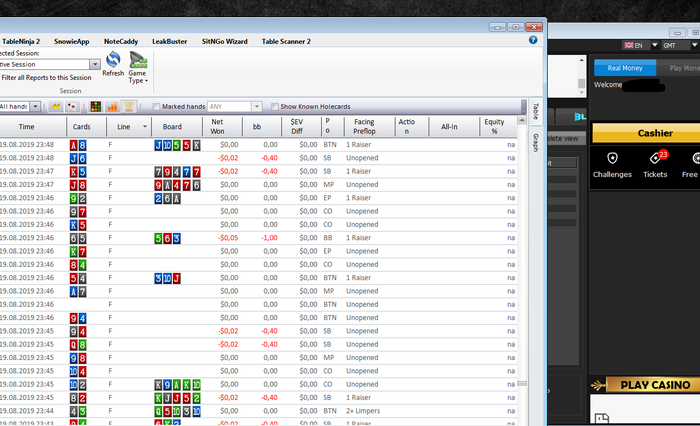
Task: Open the ANY marked hands dropdown
Action: tap(257, 106)
